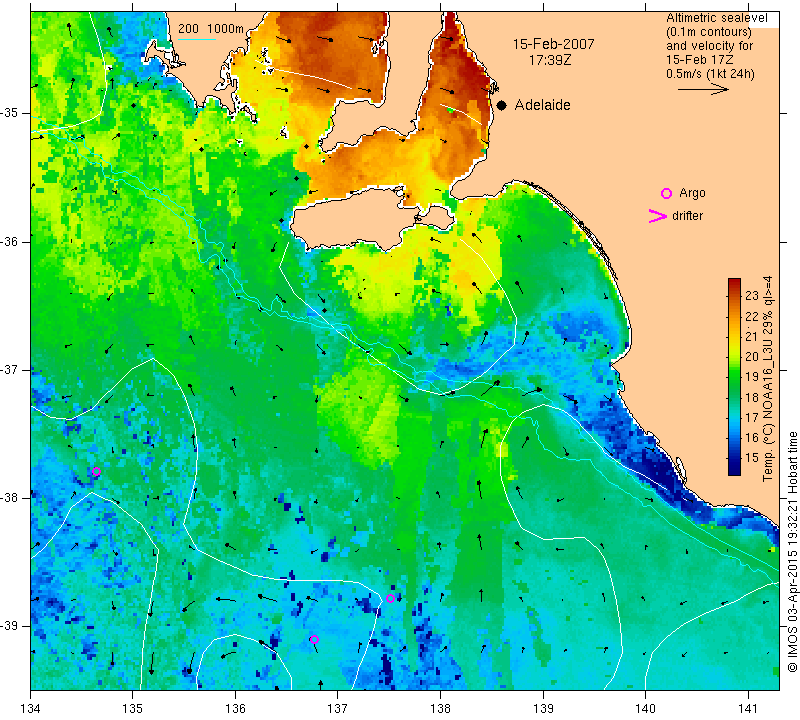Click the '0.5m/s (1kt 24h)' scale text
This screenshot has height=720, width=800.
710,74
